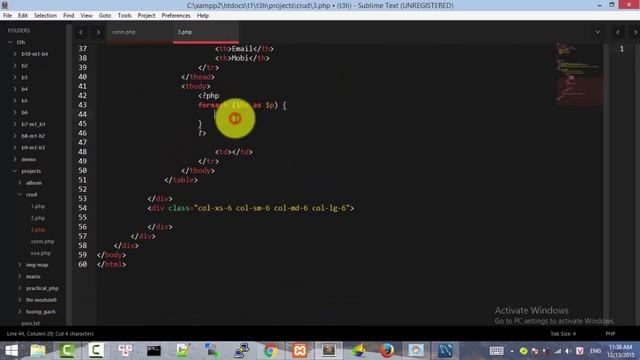Open the ENG language indicator
This screenshot has height=360, width=640.
tap(595, 351)
